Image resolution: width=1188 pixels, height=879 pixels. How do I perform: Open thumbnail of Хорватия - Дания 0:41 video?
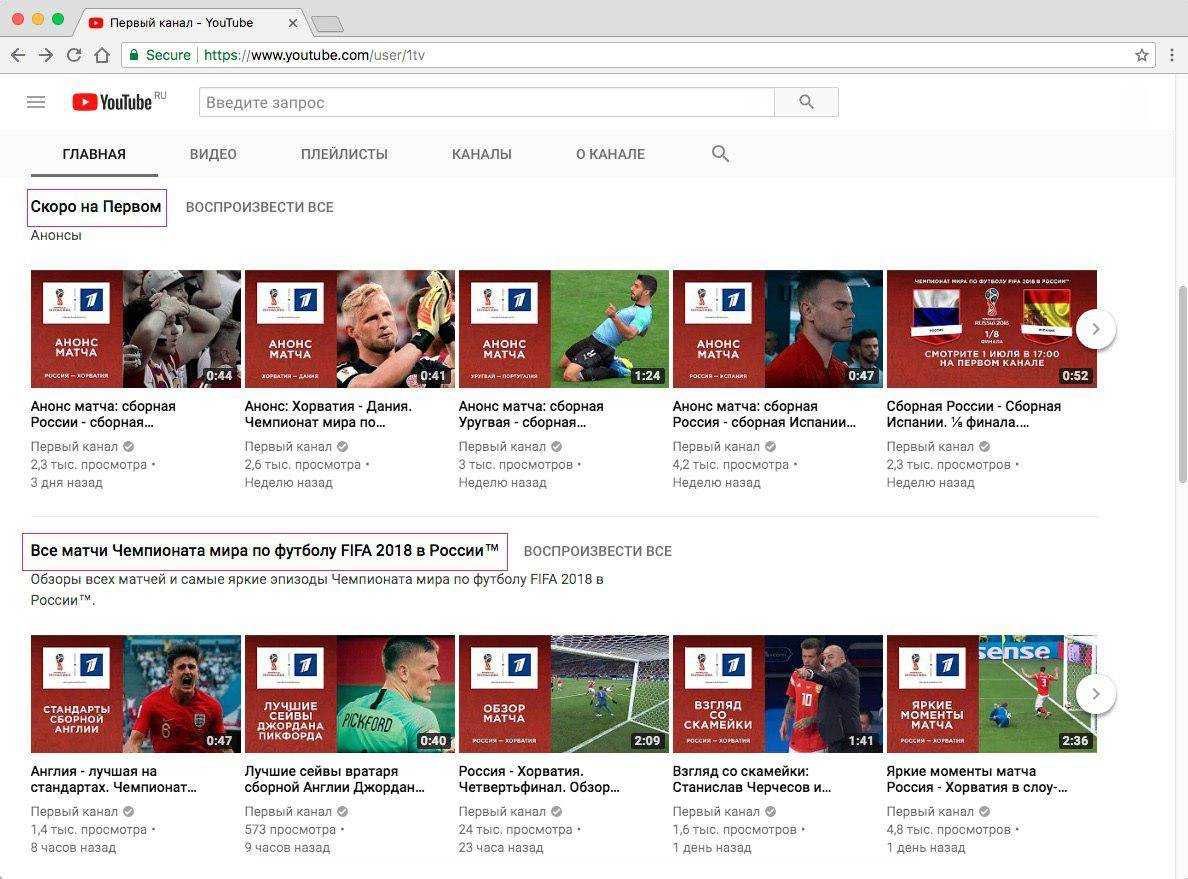click(349, 329)
